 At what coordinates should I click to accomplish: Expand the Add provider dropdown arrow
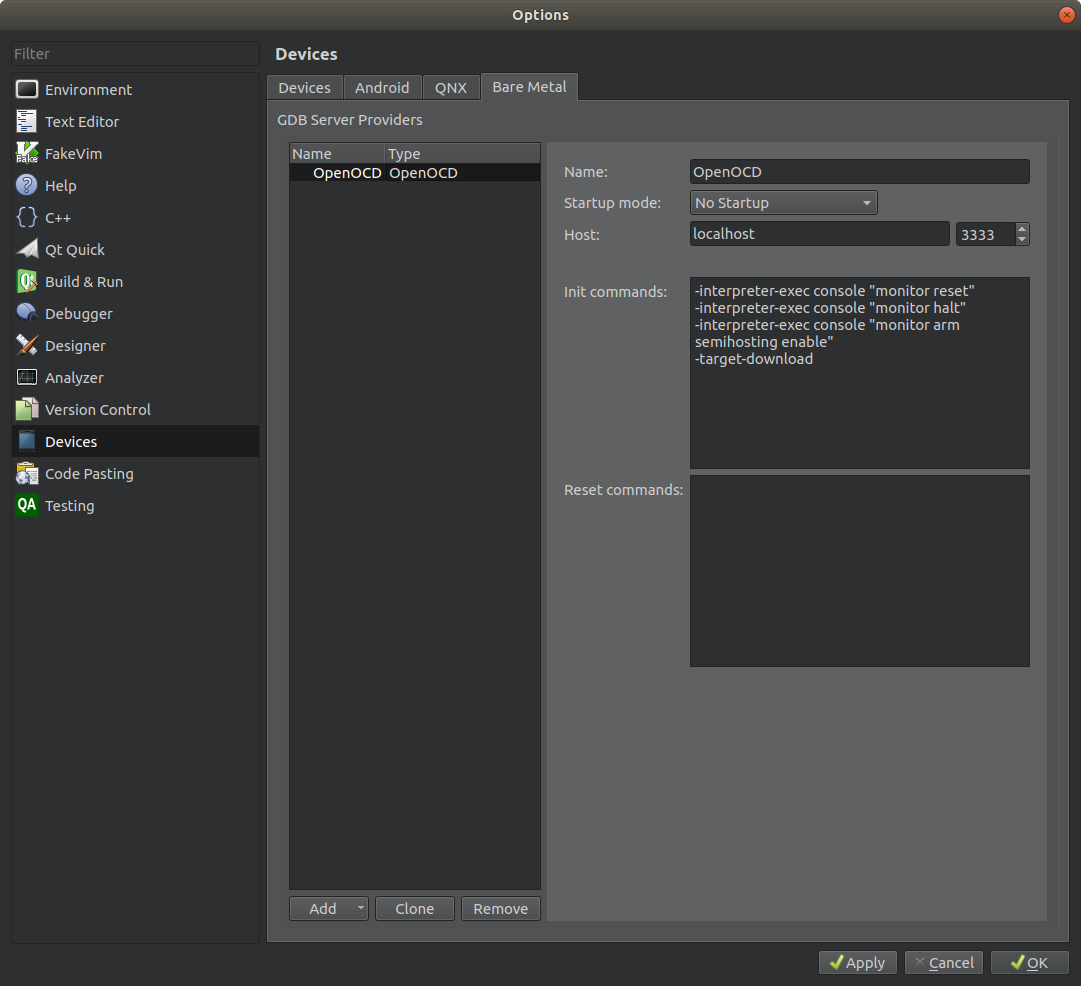360,909
